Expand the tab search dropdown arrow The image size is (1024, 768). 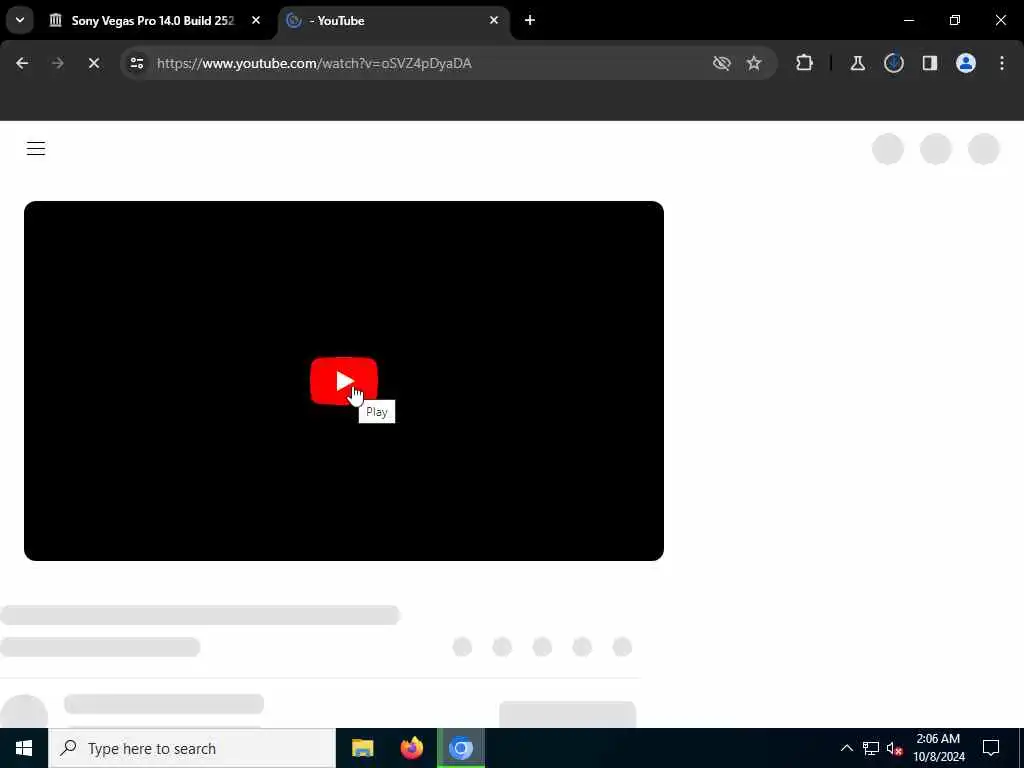pos(20,20)
